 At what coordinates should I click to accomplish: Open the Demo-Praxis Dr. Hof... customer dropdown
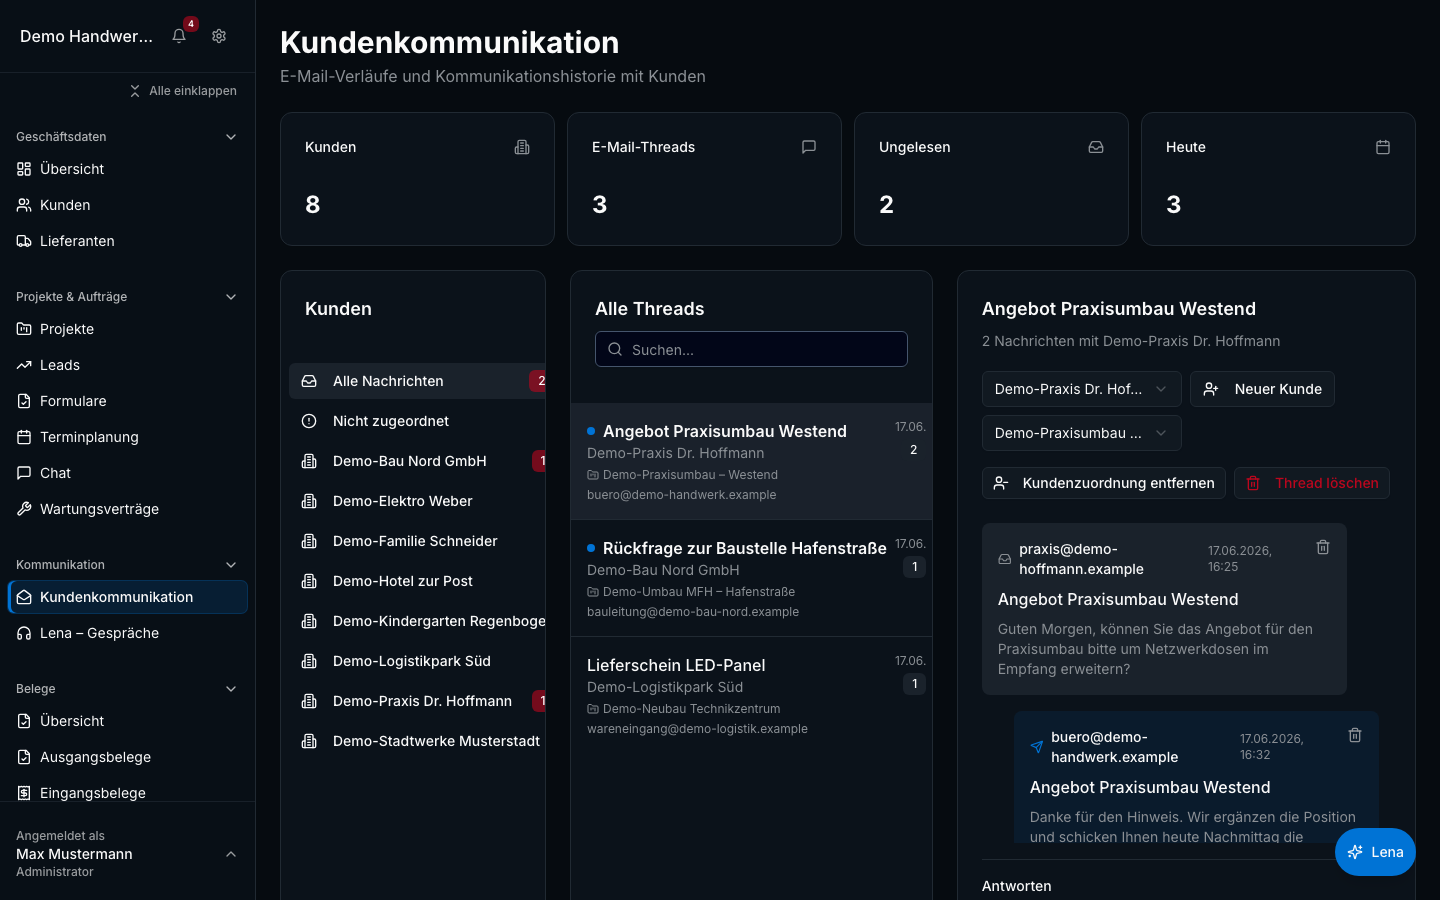tap(1081, 389)
